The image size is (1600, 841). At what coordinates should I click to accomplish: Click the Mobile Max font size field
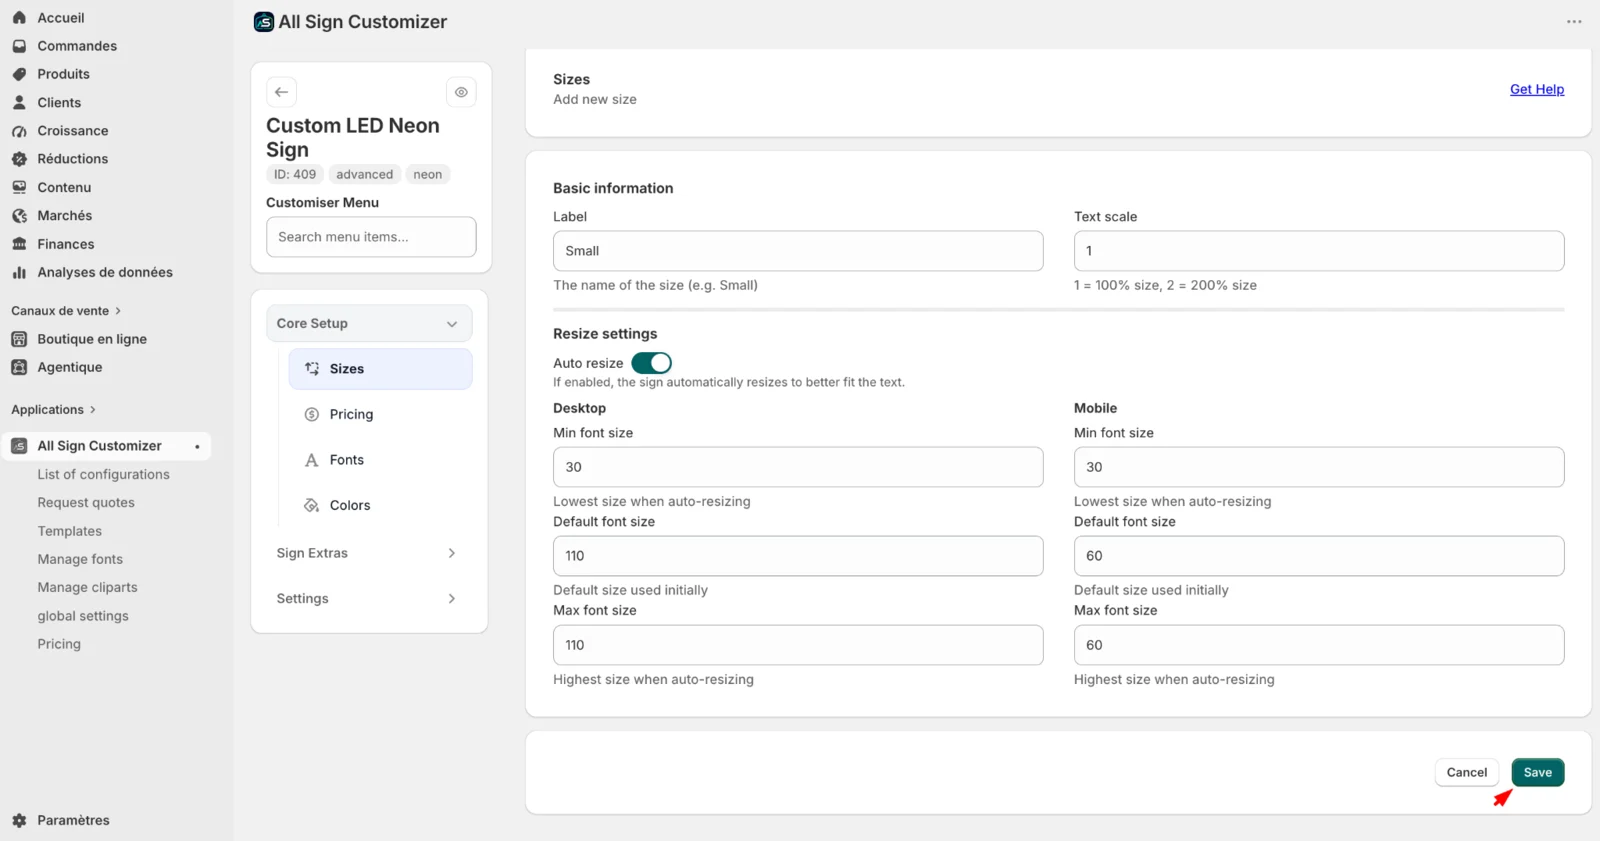pos(1319,645)
